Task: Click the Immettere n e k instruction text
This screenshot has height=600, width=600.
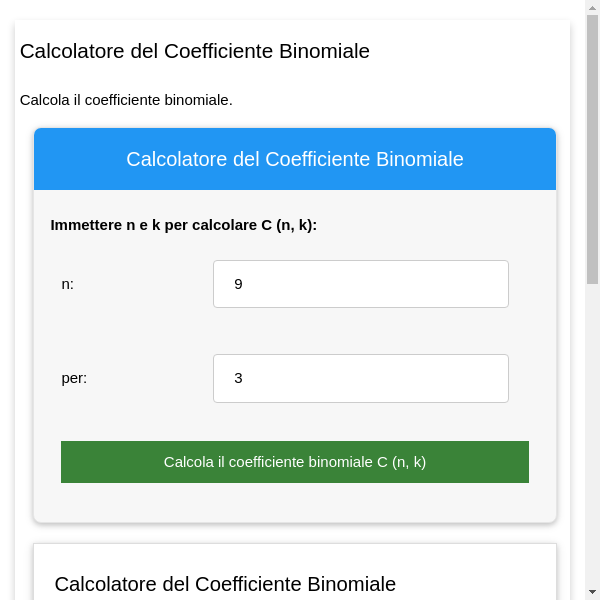Action: click(x=184, y=225)
